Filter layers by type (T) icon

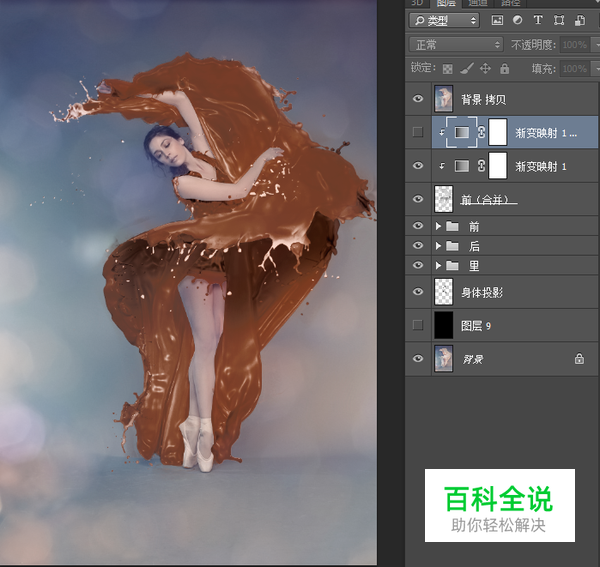[x=538, y=20]
